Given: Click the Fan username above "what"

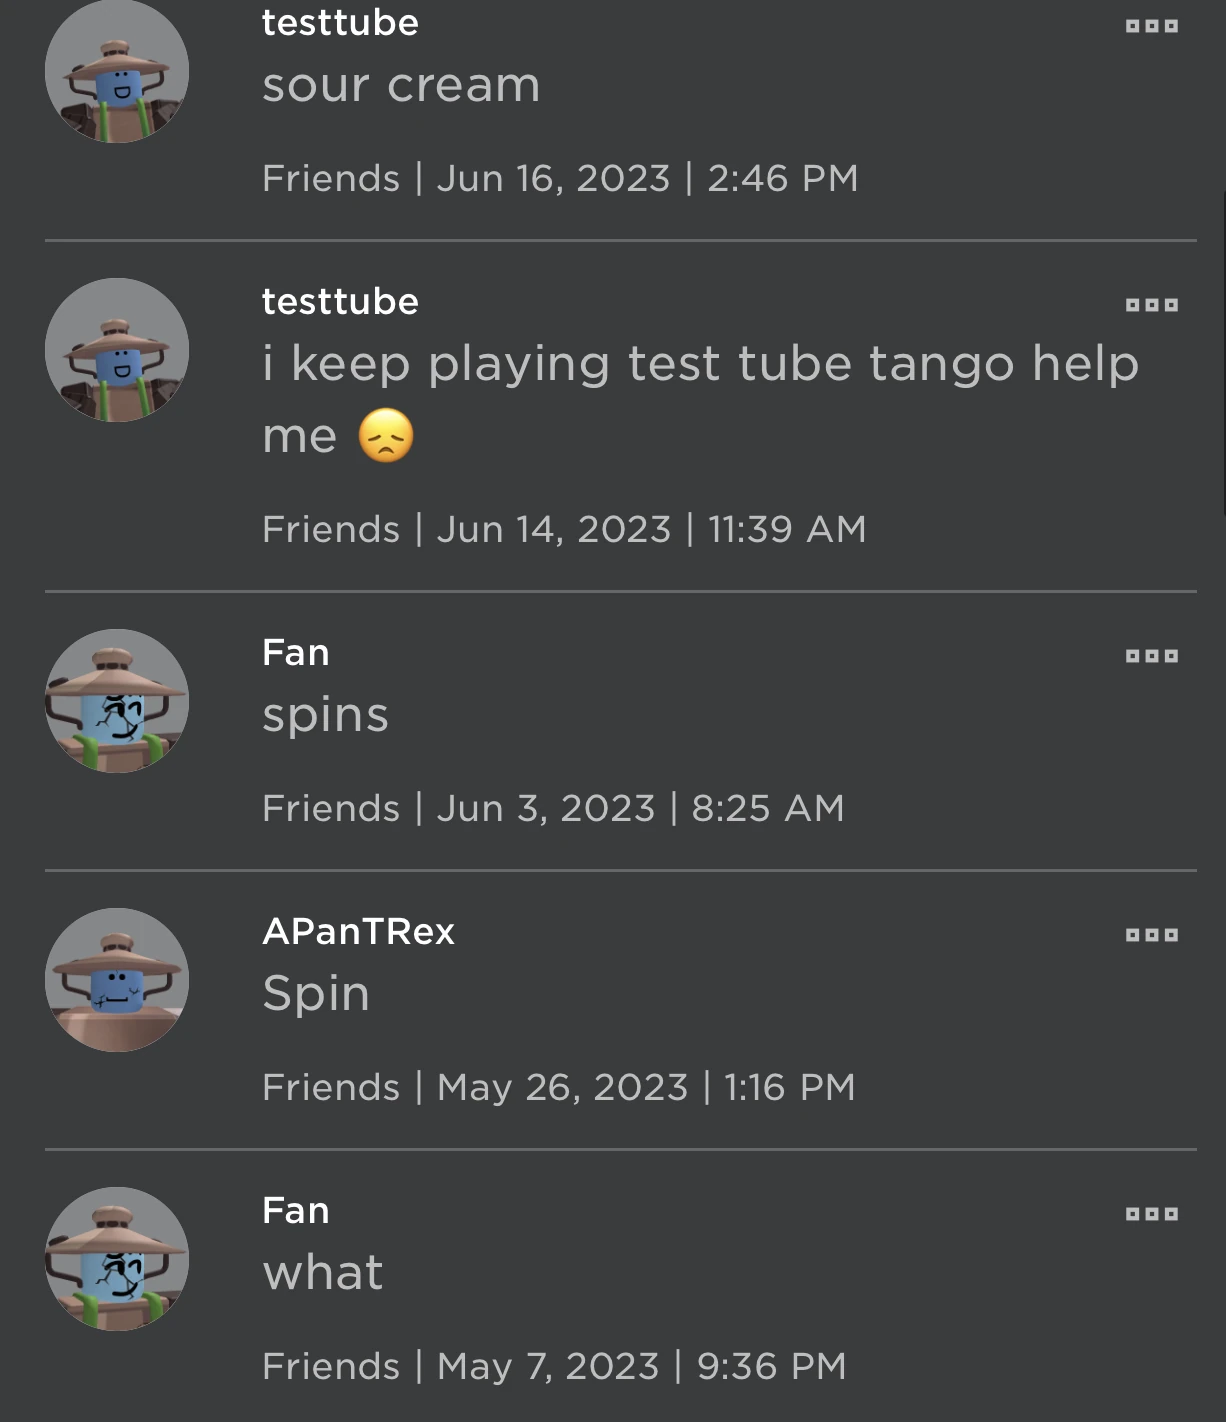Looking at the screenshot, I should pyautogui.click(x=296, y=1211).
